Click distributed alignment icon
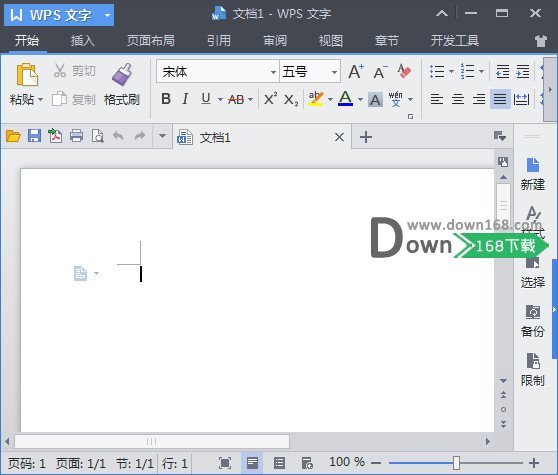 point(521,99)
